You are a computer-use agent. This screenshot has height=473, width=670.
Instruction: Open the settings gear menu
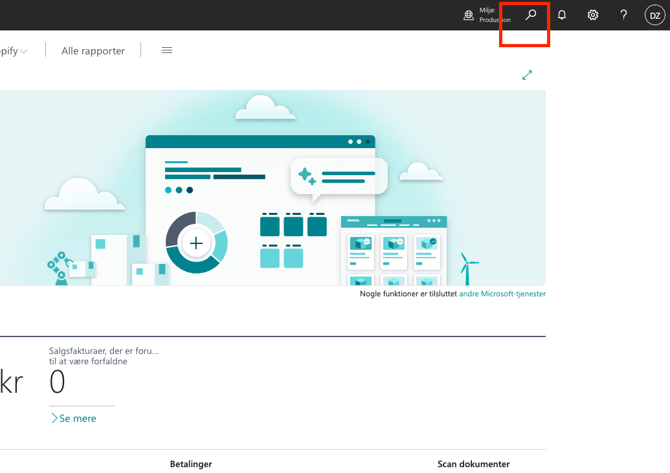[x=593, y=15]
